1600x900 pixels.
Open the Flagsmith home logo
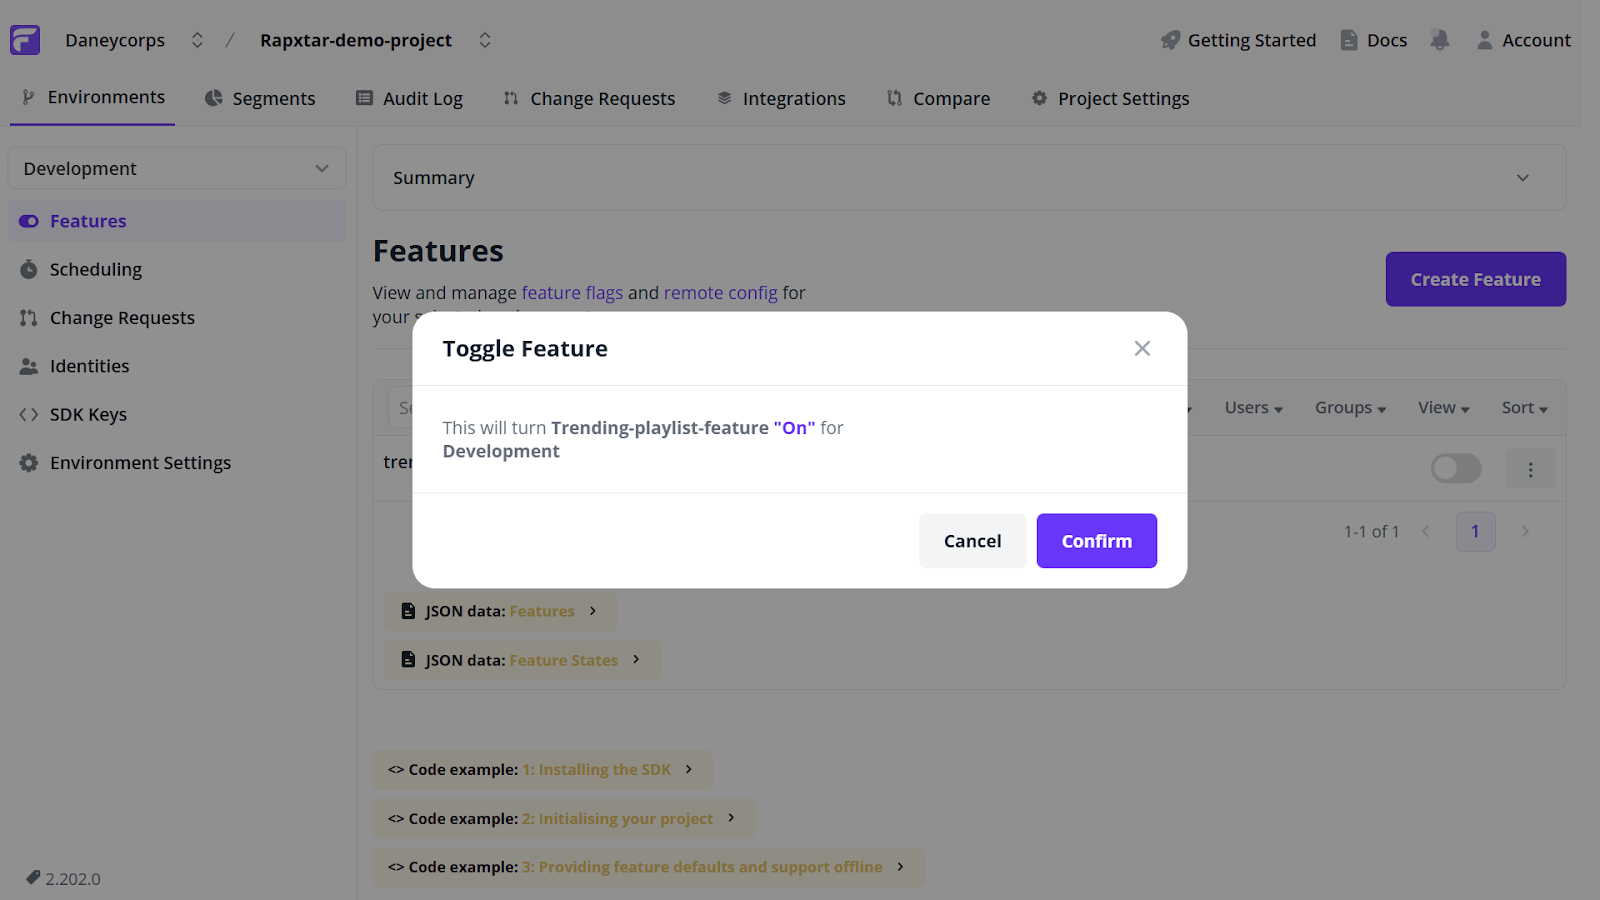tap(24, 39)
